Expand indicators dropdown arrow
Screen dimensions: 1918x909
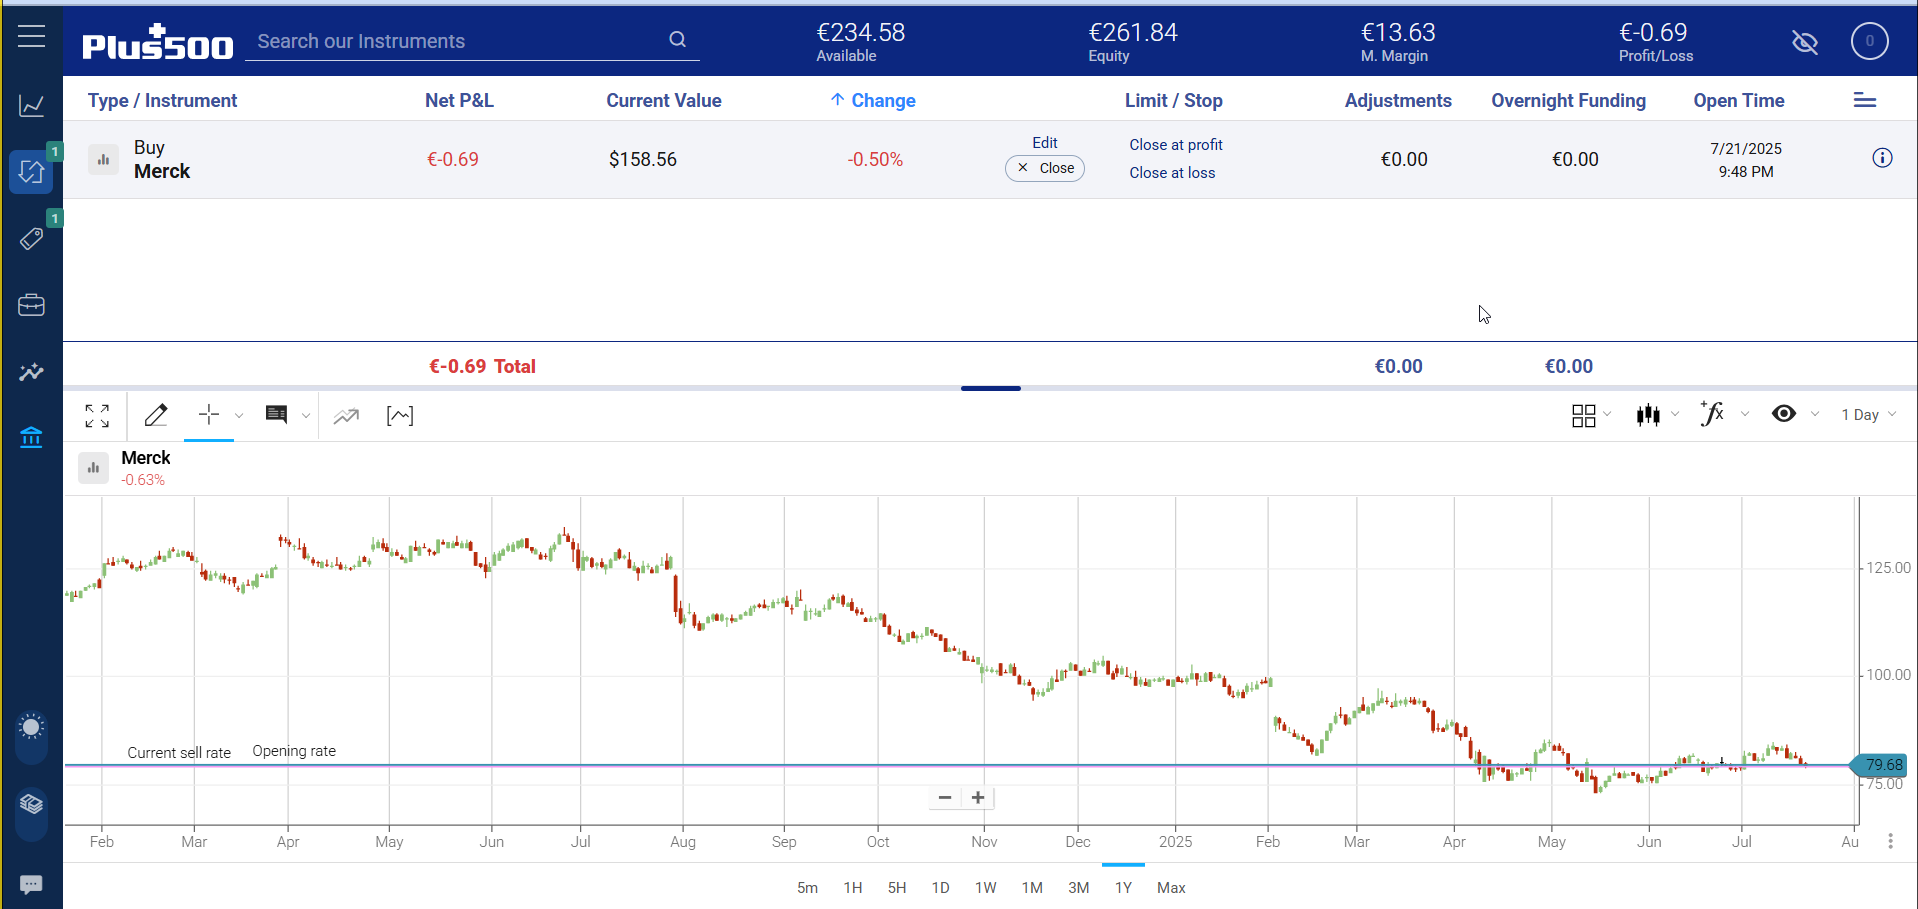(x=1745, y=414)
